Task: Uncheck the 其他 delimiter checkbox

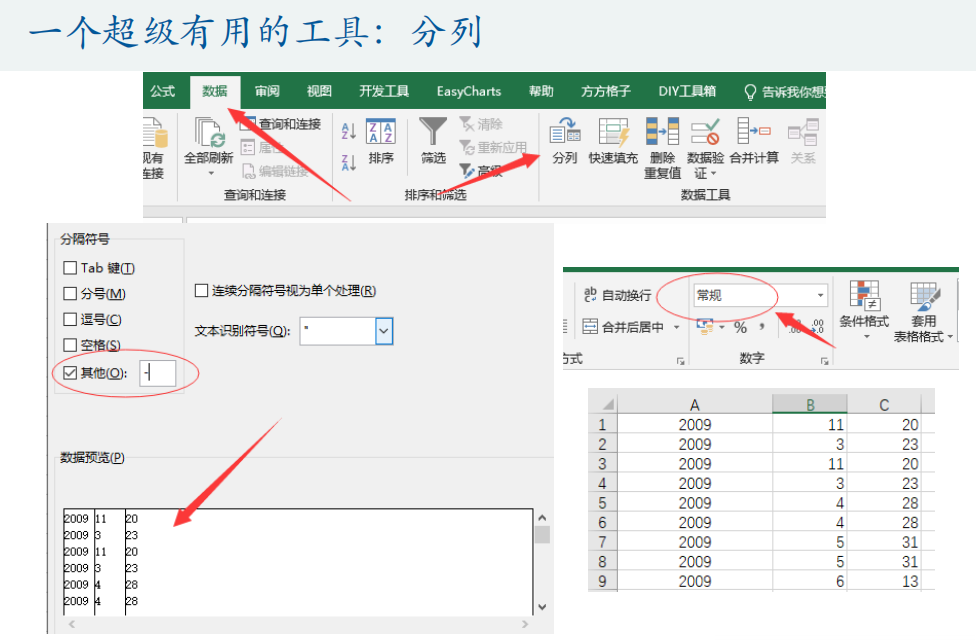Action: coord(70,373)
